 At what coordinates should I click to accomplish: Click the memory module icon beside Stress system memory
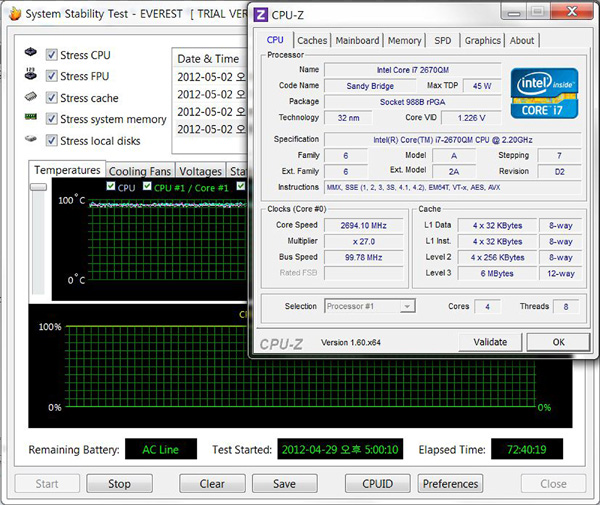click(x=31, y=116)
